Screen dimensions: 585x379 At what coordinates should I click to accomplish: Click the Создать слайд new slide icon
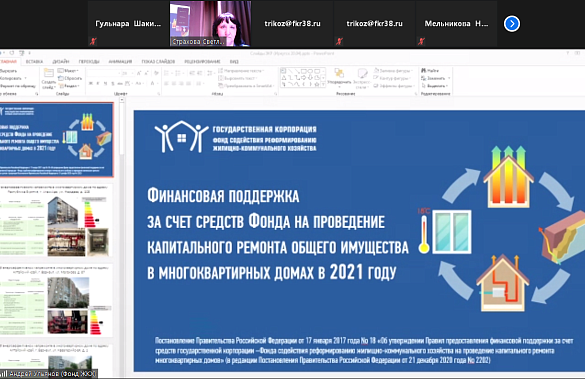tap(49, 73)
